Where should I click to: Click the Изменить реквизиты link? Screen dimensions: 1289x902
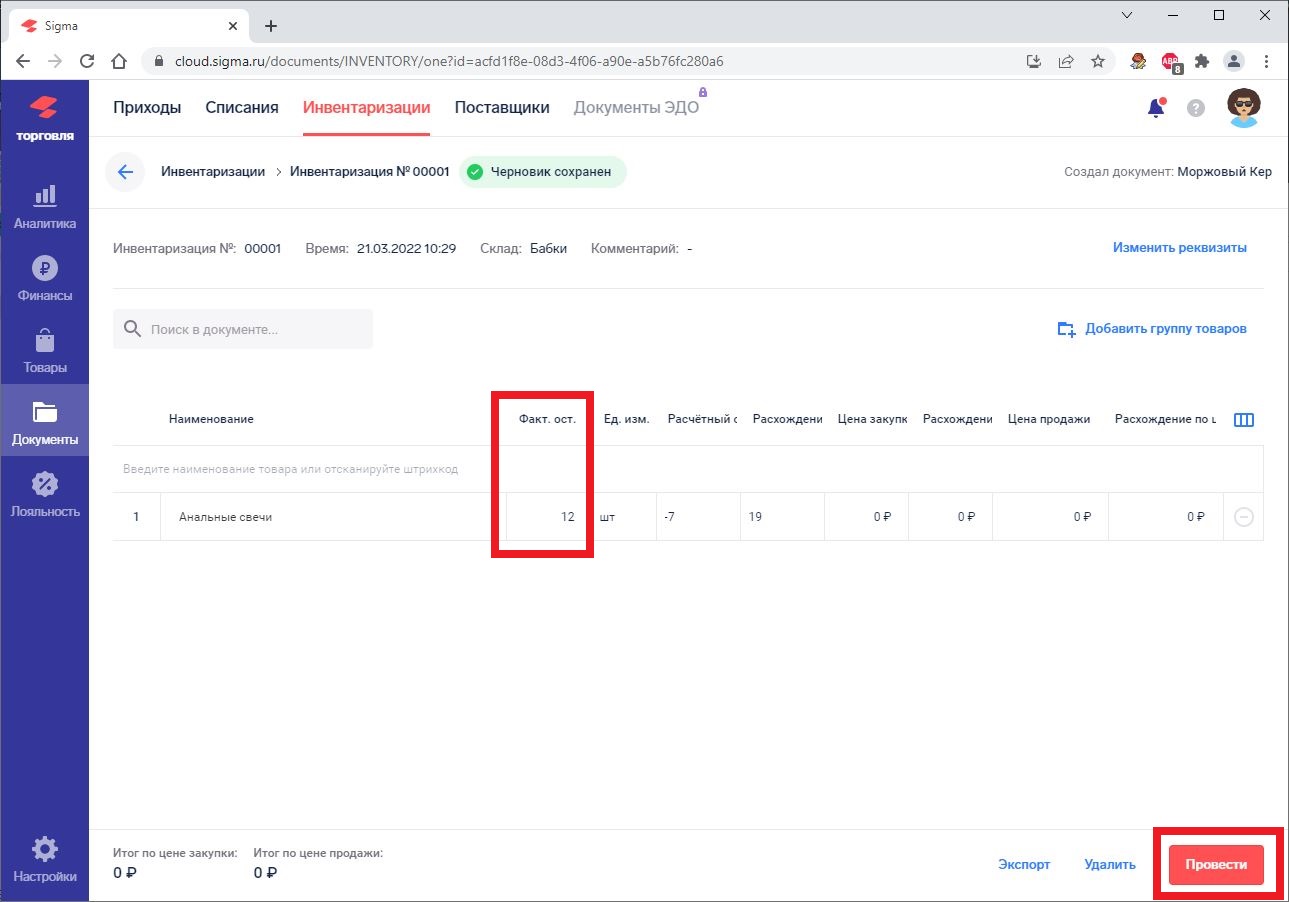tap(1179, 248)
